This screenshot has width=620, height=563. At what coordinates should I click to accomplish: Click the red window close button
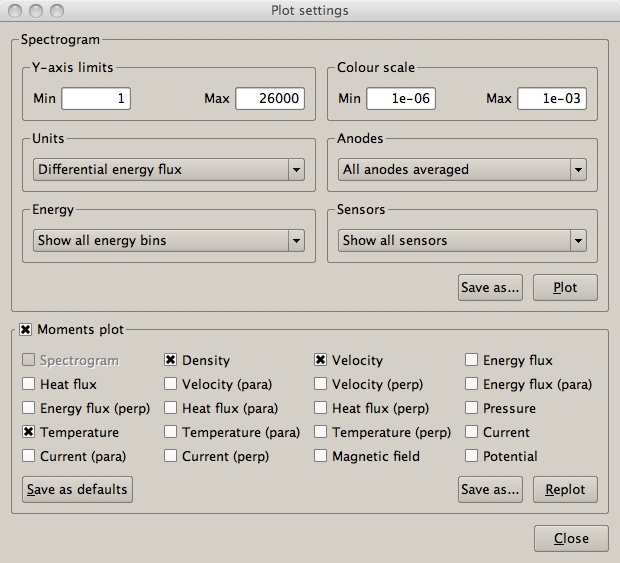15,11
